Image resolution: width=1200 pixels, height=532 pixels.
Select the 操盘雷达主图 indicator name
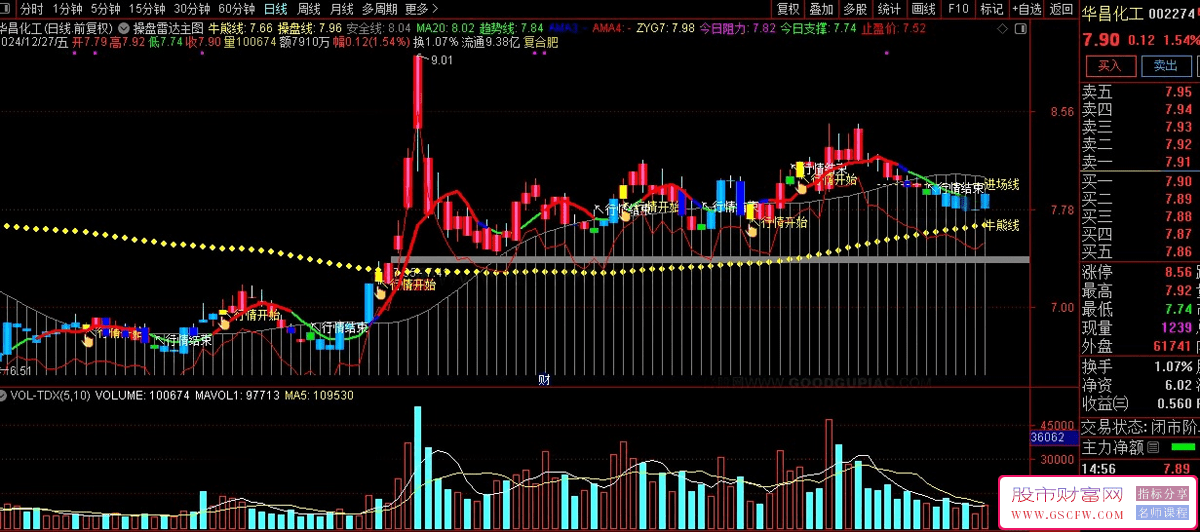(167, 28)
